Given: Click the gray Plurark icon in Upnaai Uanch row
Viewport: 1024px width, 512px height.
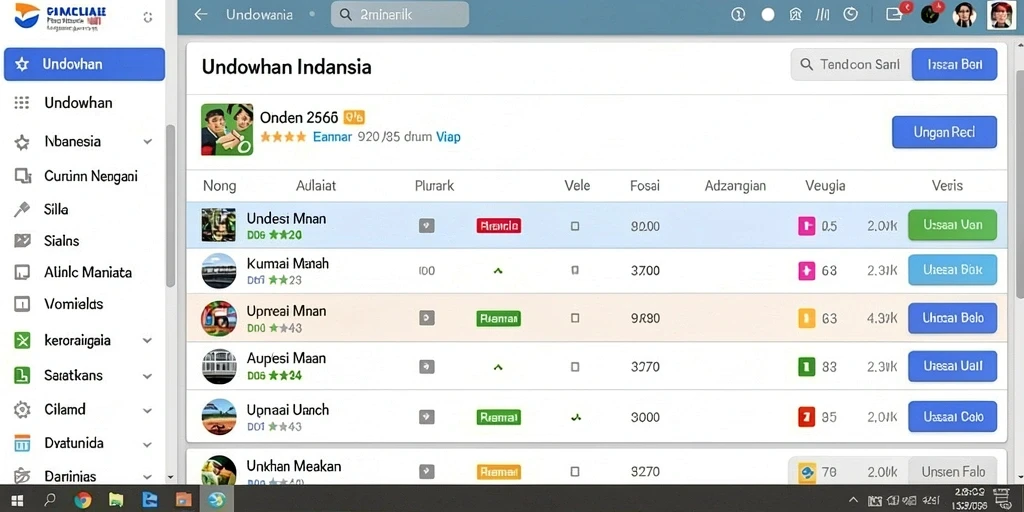Looking at the screenshot, I should 426,417.
